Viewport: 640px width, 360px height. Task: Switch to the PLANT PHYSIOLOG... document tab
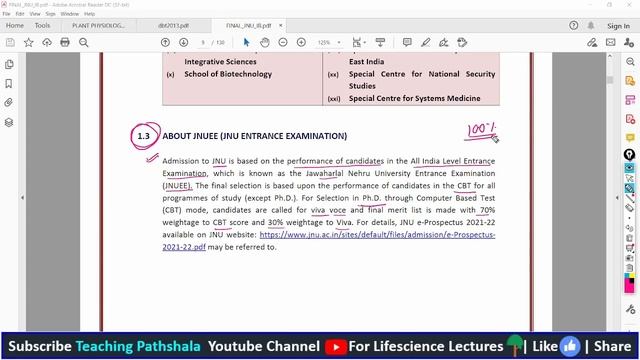tap(98, 25)
